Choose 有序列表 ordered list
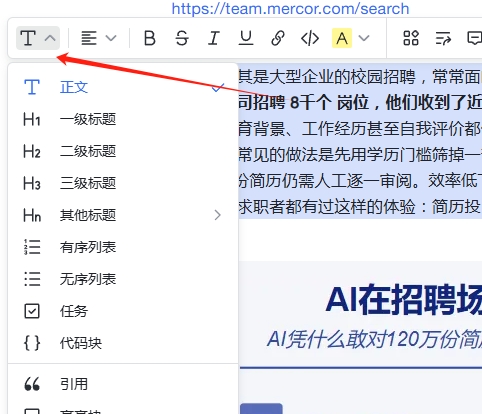The height and width of the screenshot is (414, 482). 123,247
